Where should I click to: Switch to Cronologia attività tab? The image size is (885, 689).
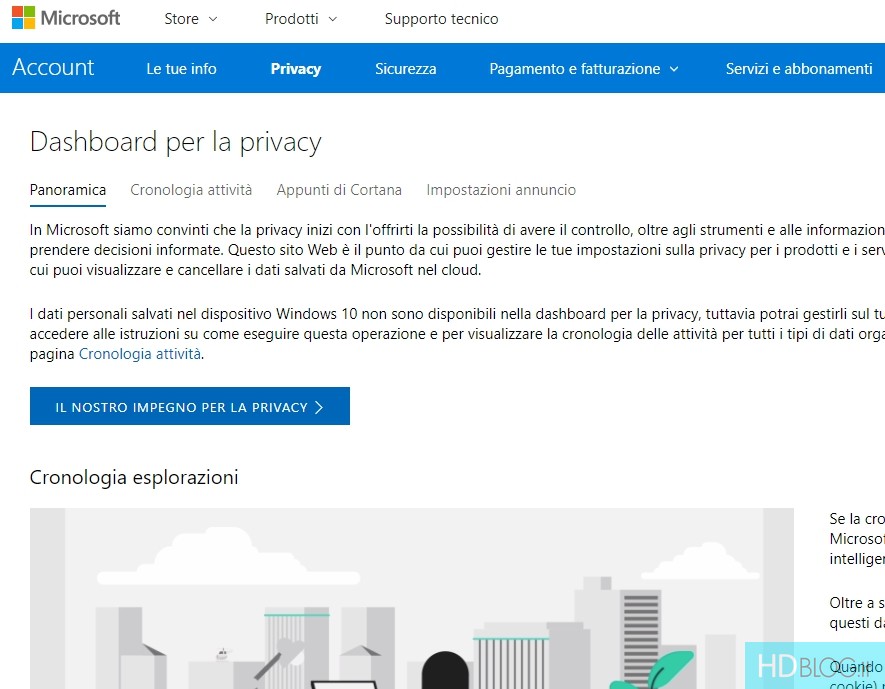click(x=191, y=190)
